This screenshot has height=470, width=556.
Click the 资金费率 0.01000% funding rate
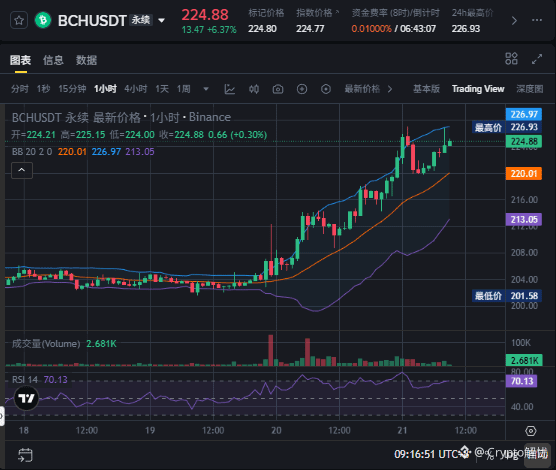395,21
